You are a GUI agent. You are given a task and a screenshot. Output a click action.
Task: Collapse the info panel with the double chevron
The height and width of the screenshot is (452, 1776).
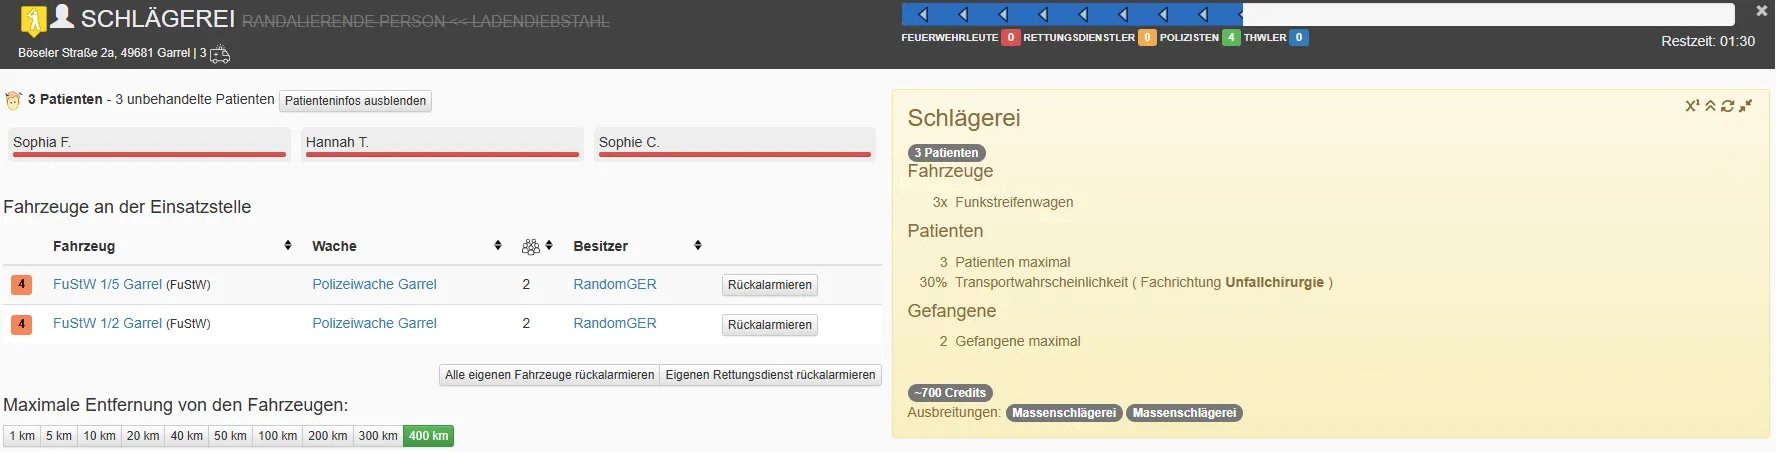click(1710, 106)
